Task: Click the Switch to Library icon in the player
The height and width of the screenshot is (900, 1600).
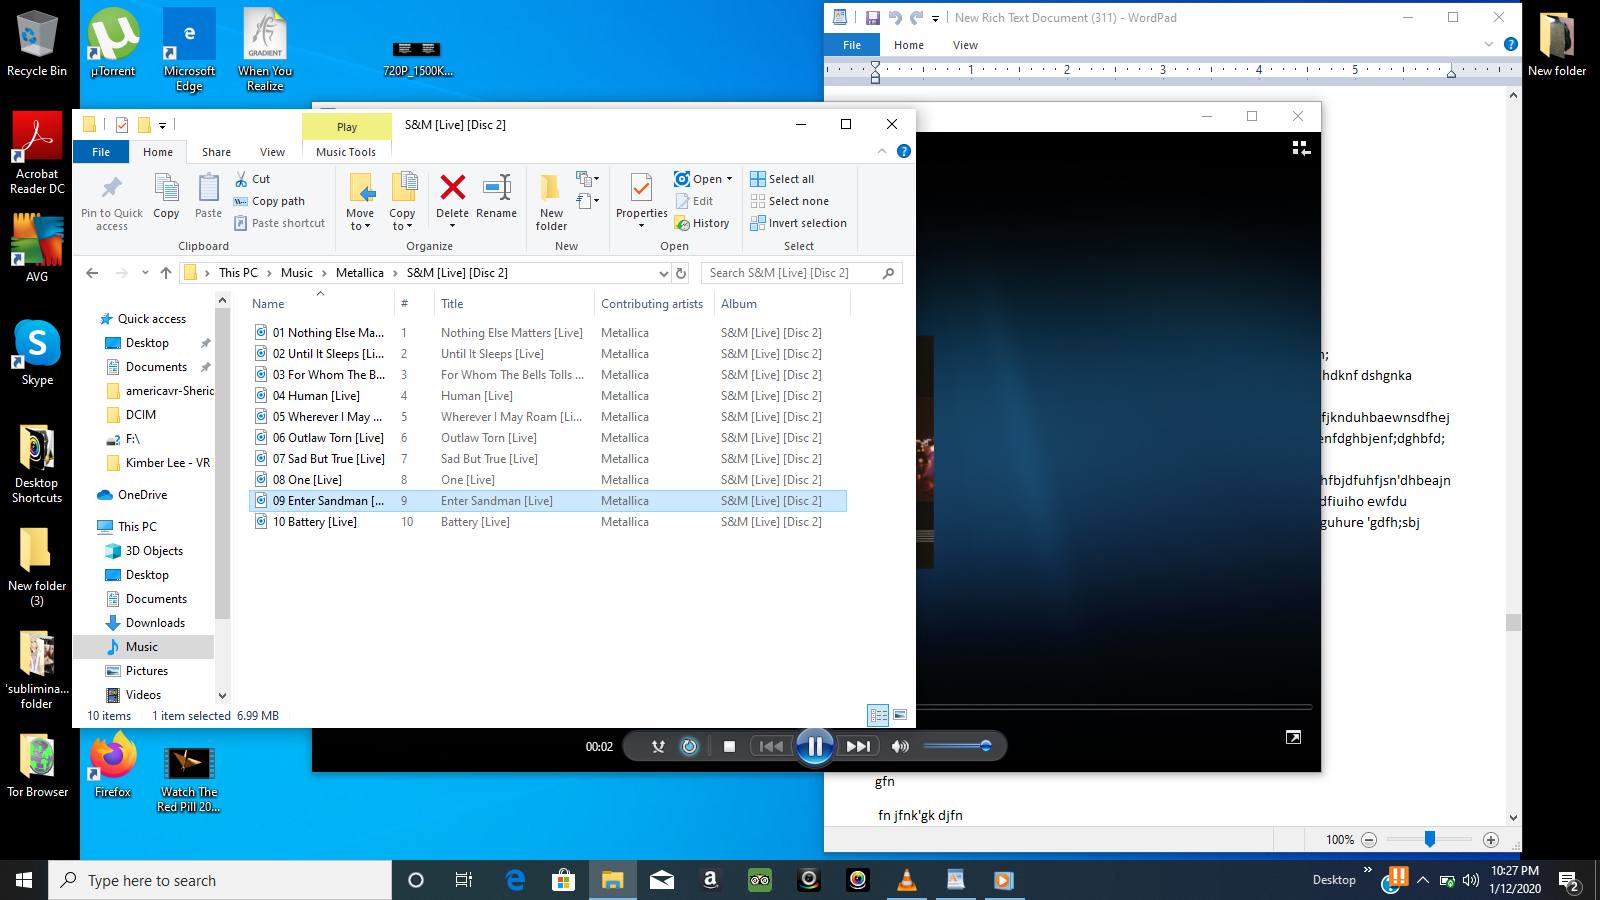Action: [x=1301, y=148]
